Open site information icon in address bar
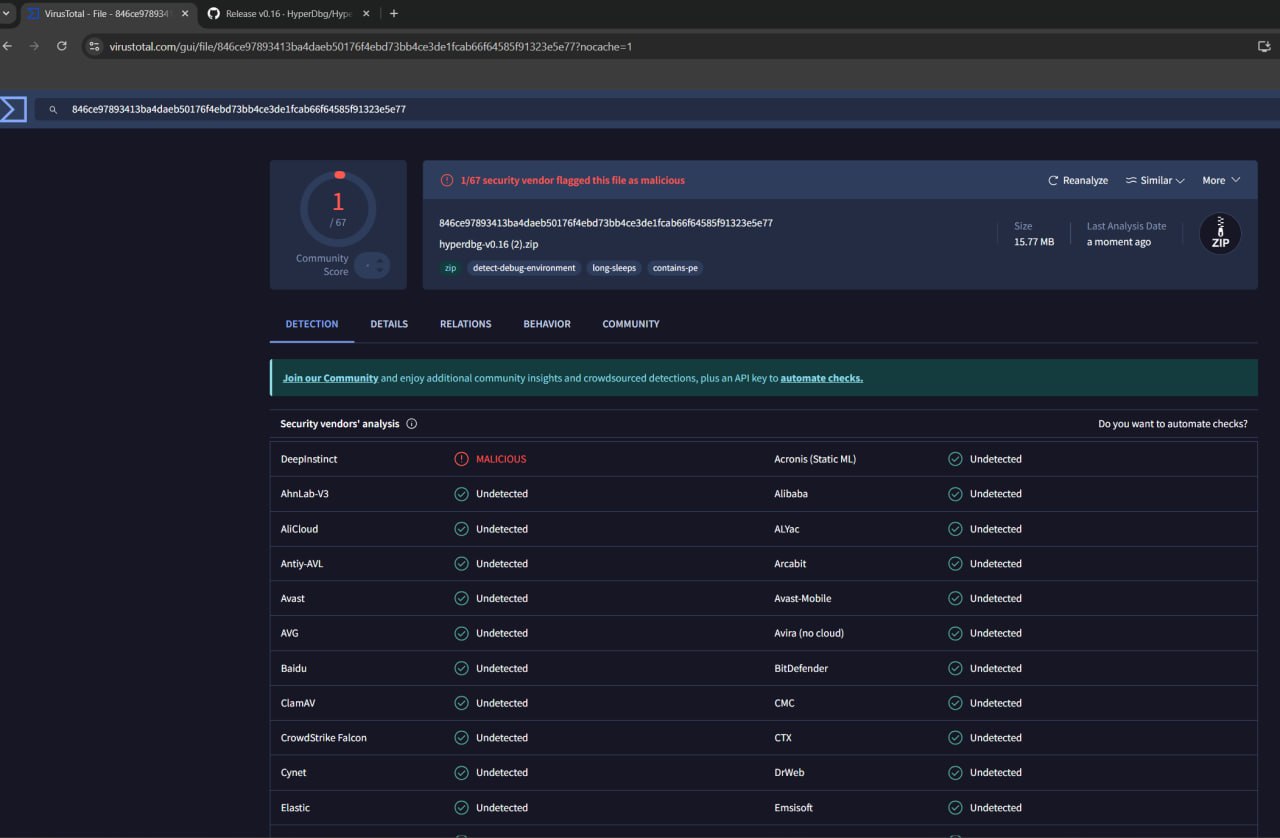The image size is (1280, 838). 94,46
